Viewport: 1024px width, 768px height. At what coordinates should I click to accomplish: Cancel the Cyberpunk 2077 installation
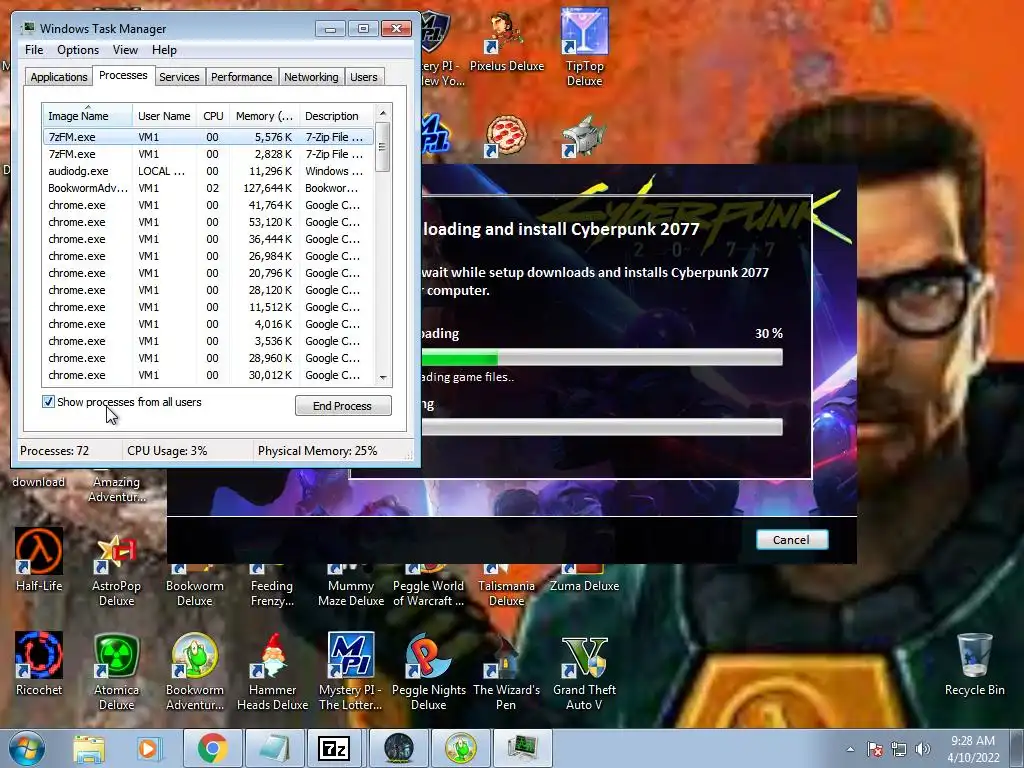[x=792, y=539]
